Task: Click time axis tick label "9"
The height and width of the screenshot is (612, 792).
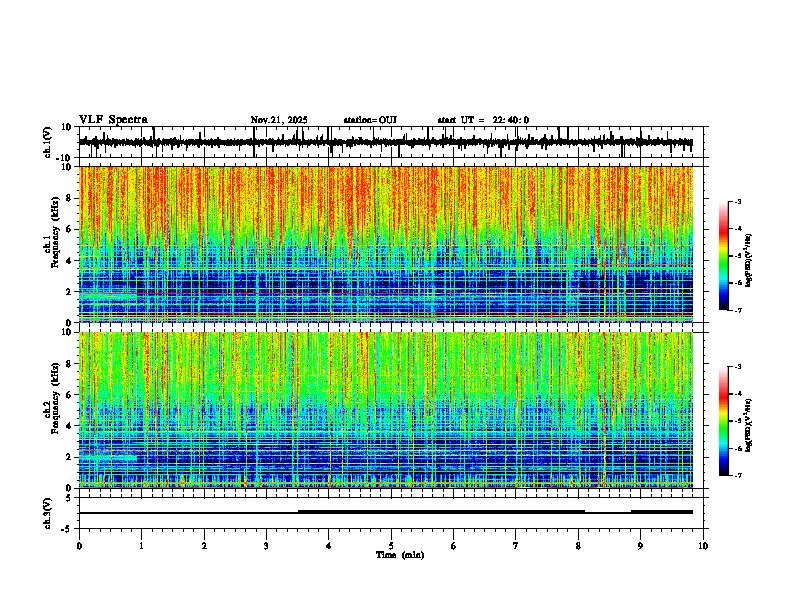Action: point(640,546)
